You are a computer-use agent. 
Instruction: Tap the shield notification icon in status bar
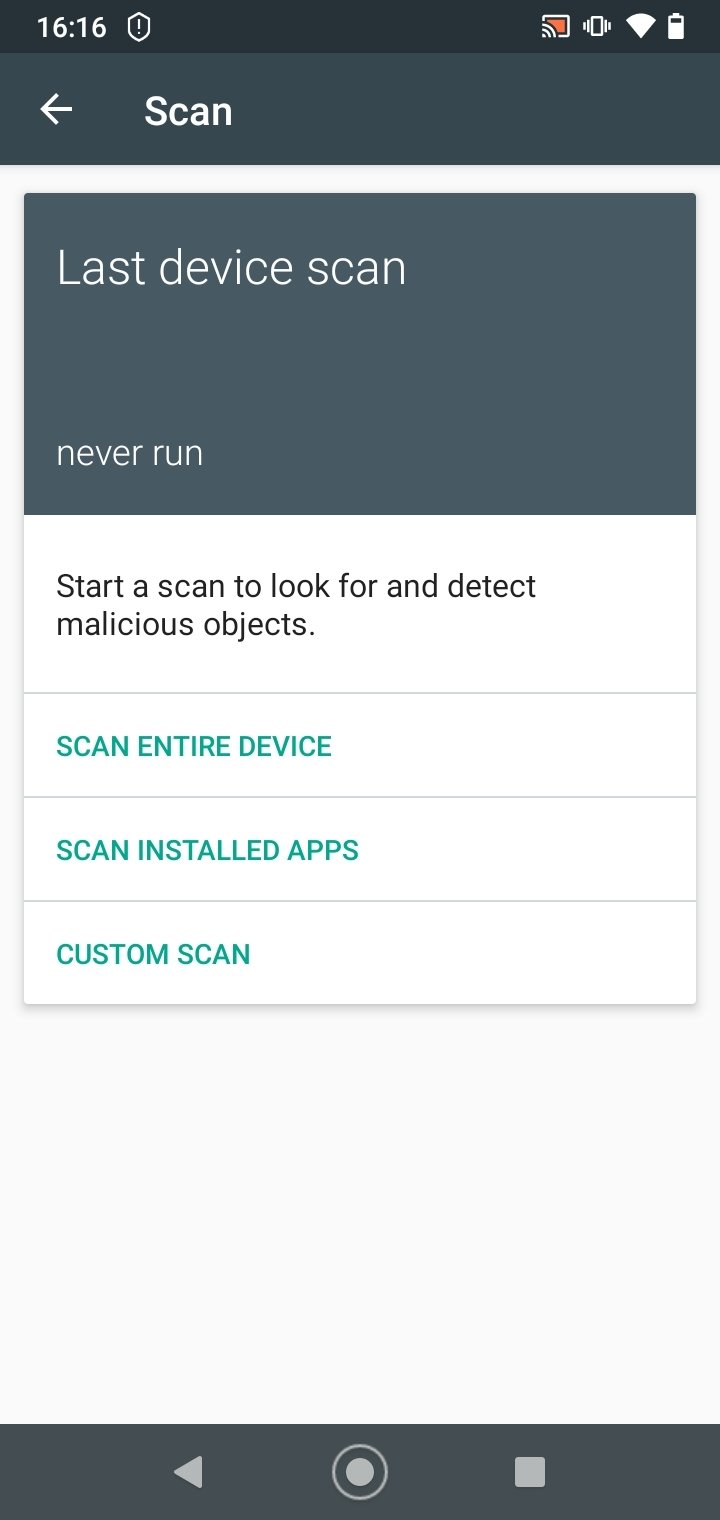tap(139, 27)
